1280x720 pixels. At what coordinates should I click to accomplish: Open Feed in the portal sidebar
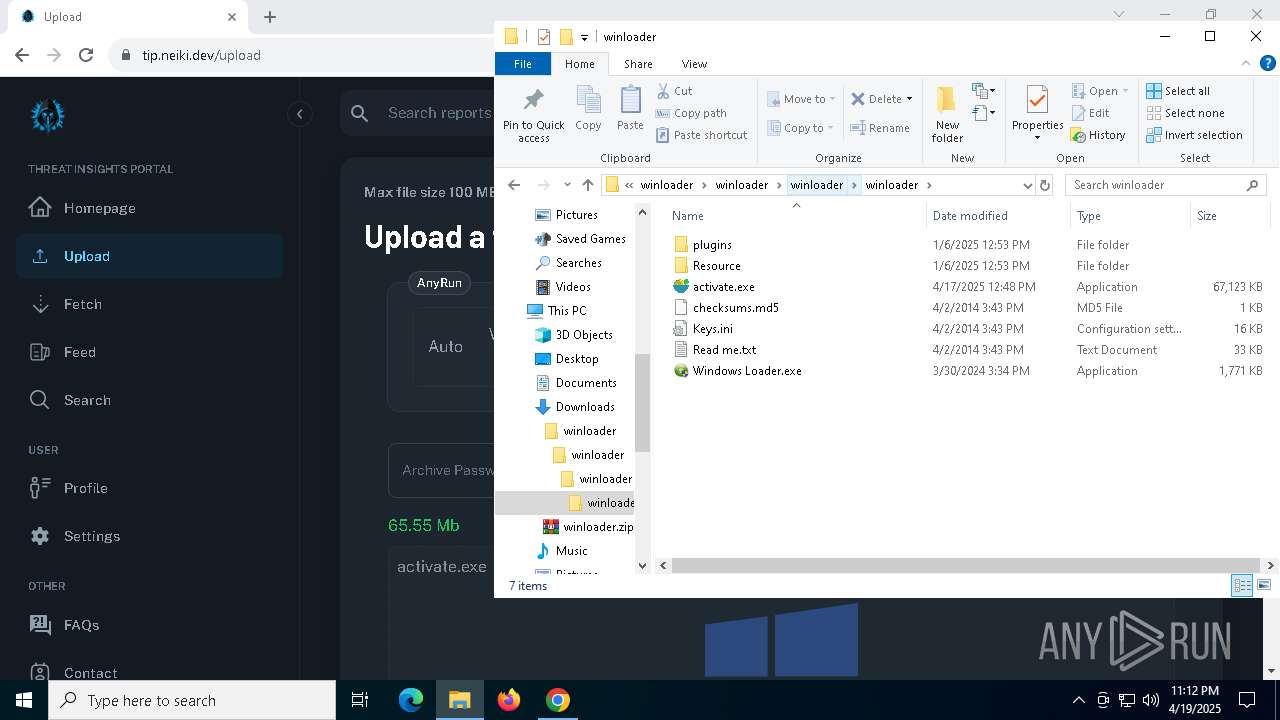point(80,352)
